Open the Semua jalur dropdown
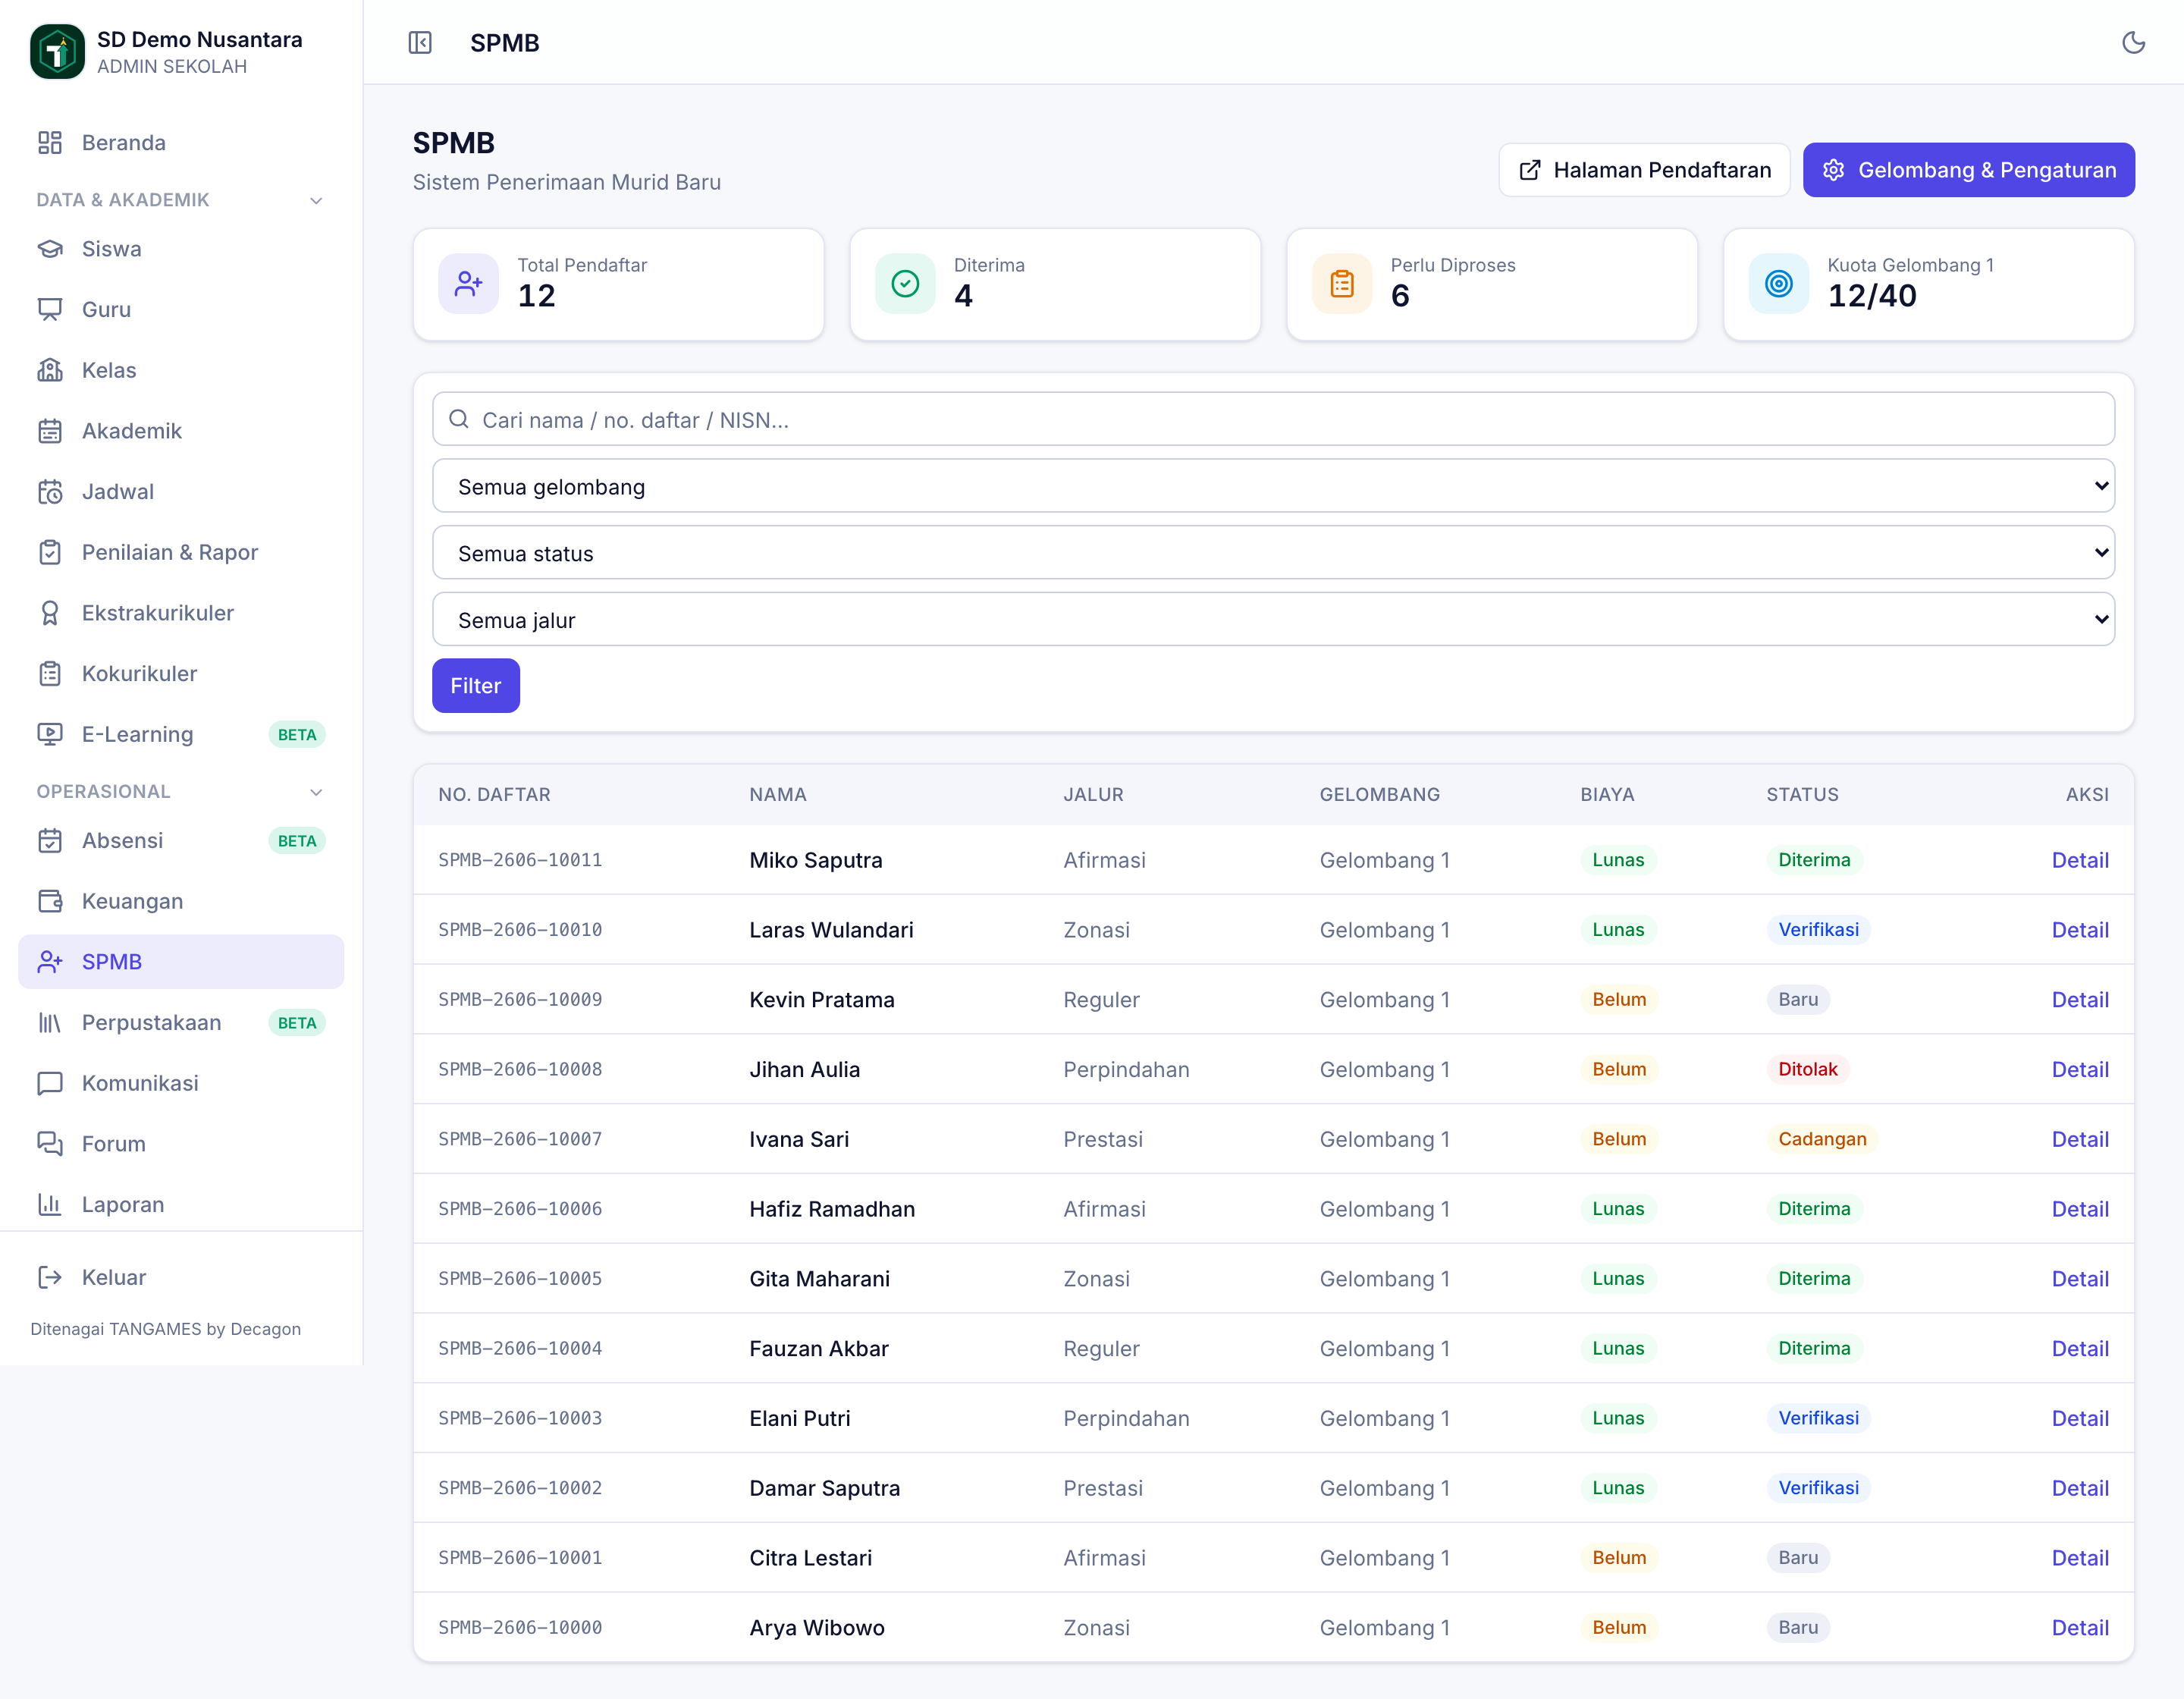This screenshot has width=2184, height=1699. click(x=1273, y=620)
